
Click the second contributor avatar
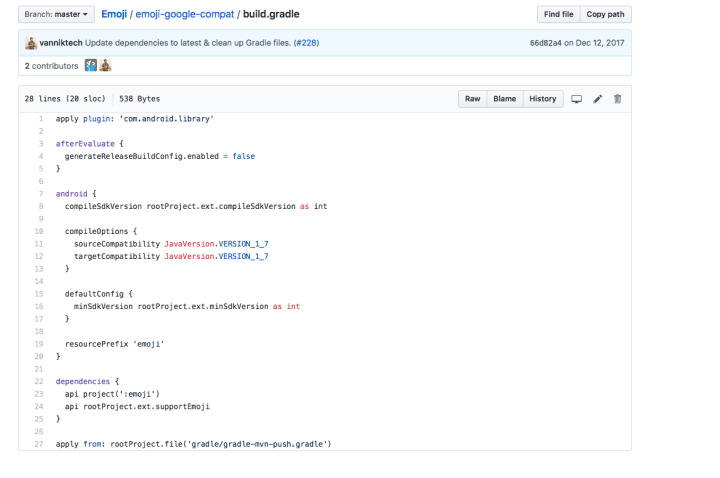tap(104, 66)
